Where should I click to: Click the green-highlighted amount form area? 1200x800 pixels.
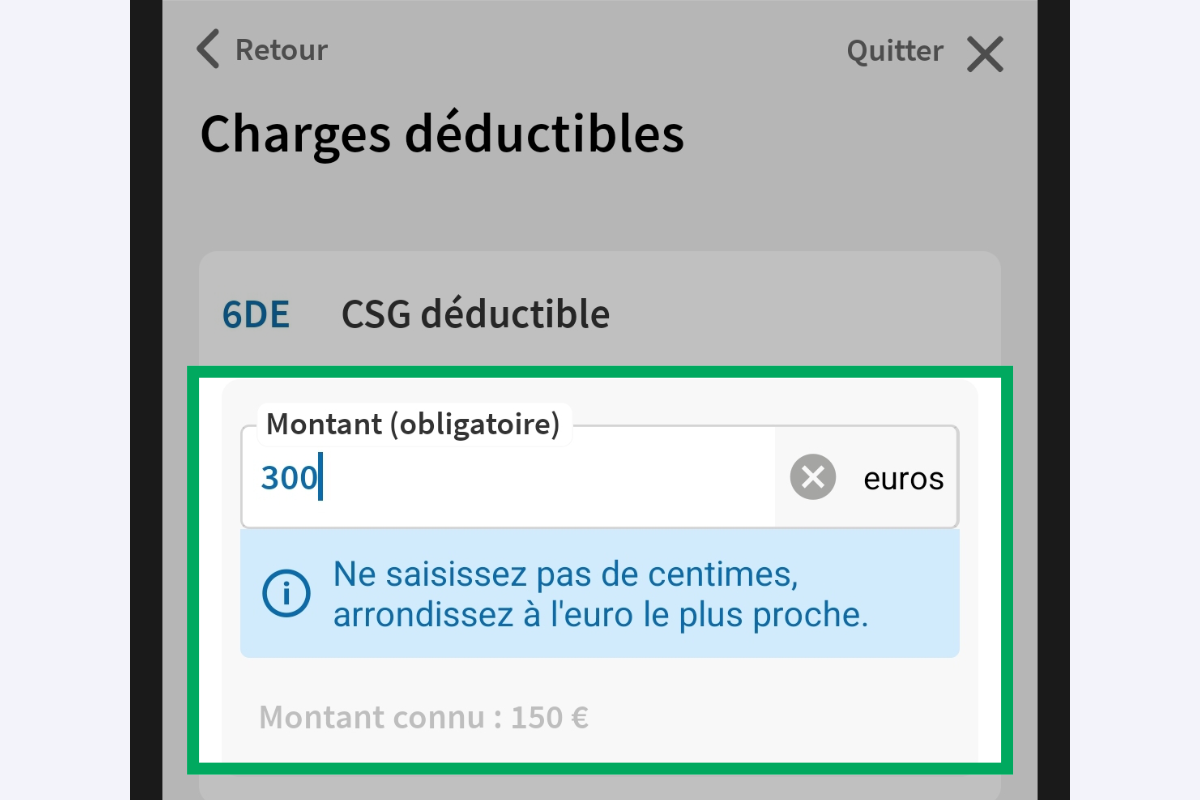(600, 570)
